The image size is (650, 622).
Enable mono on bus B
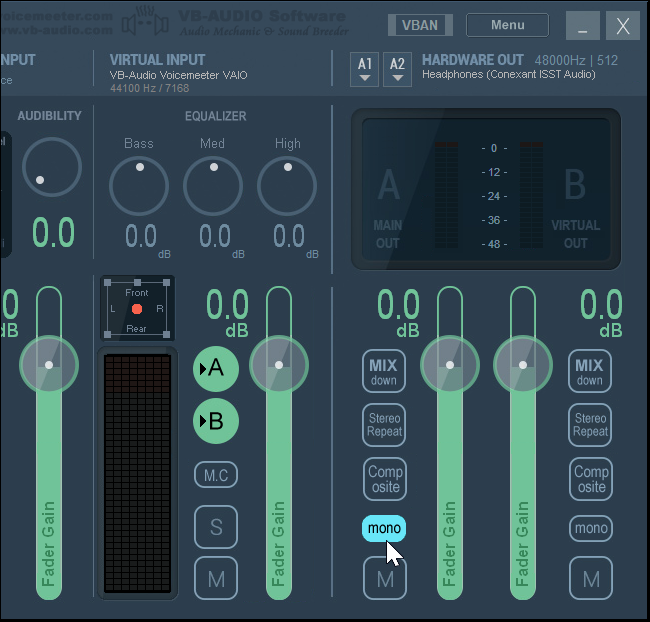point(591,528)
